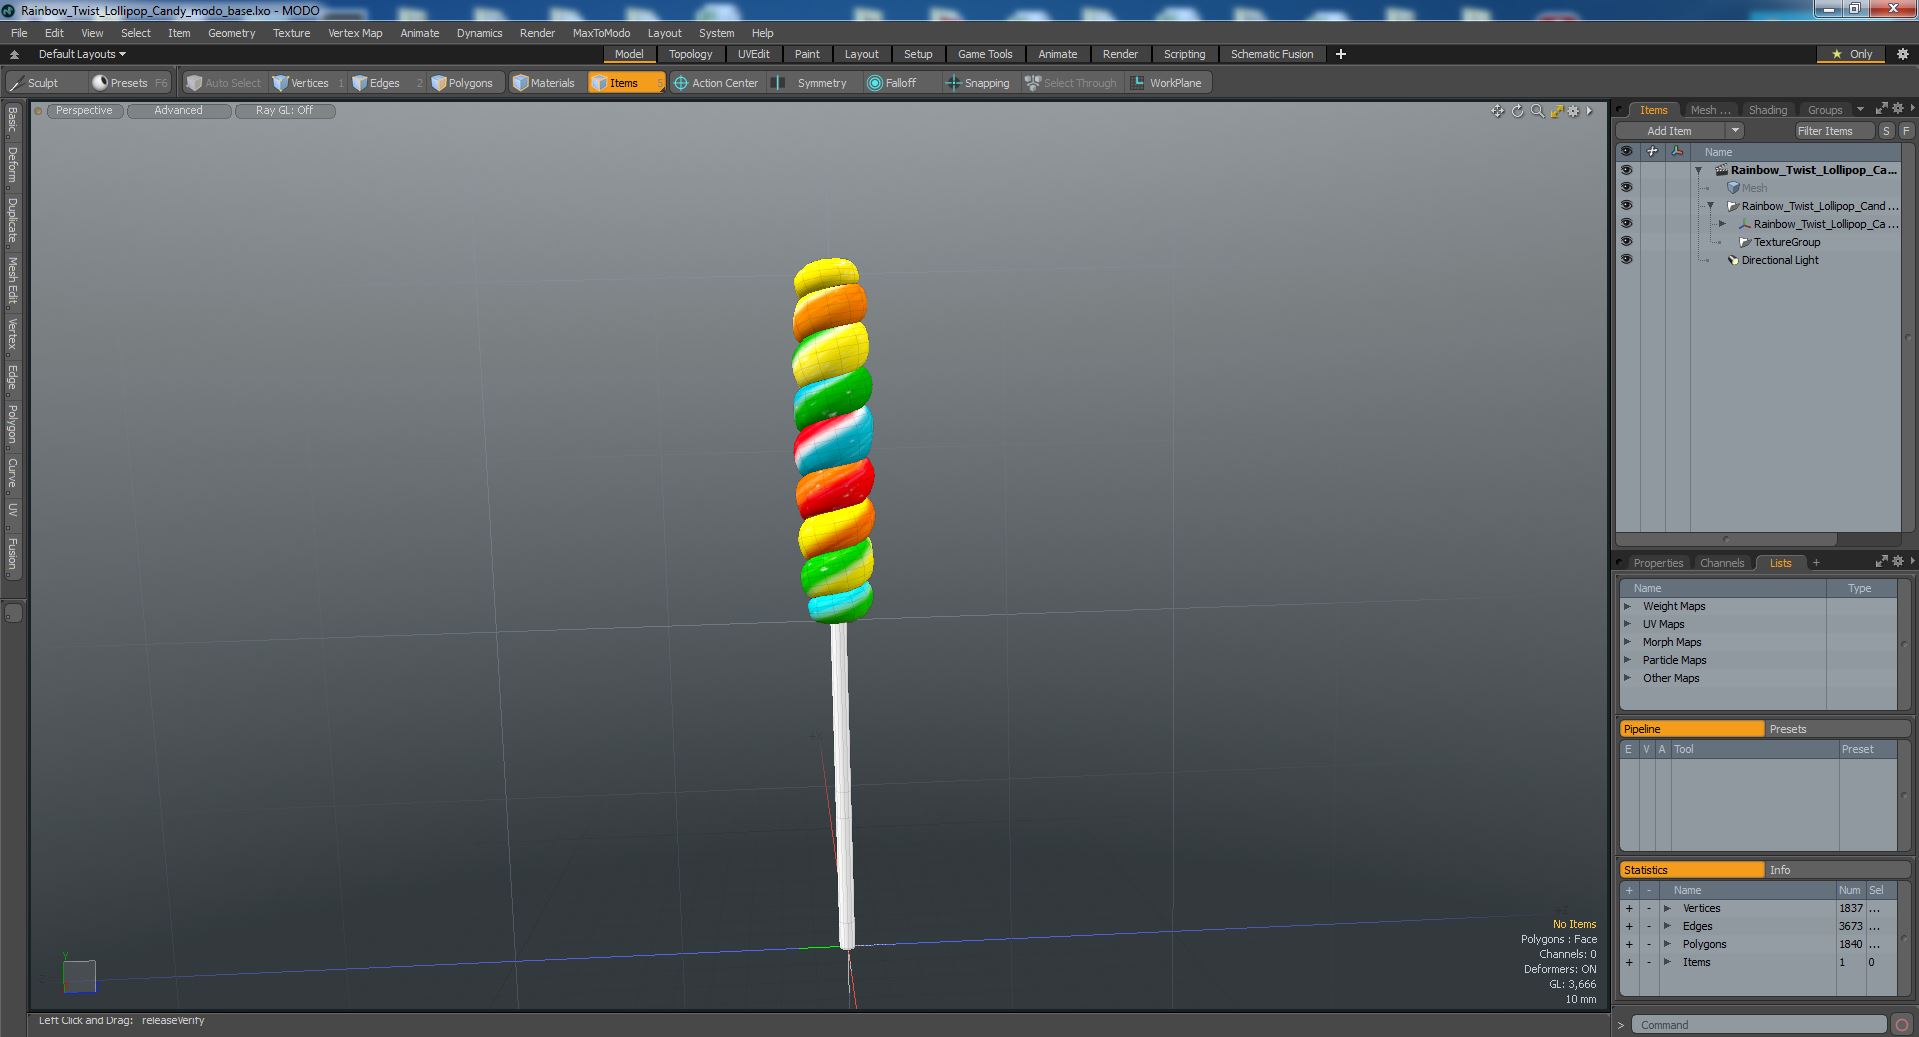Toggle visibility of TextureGroup
The width and height of the screenshot is (1919, 1037).
(1626, 242)
